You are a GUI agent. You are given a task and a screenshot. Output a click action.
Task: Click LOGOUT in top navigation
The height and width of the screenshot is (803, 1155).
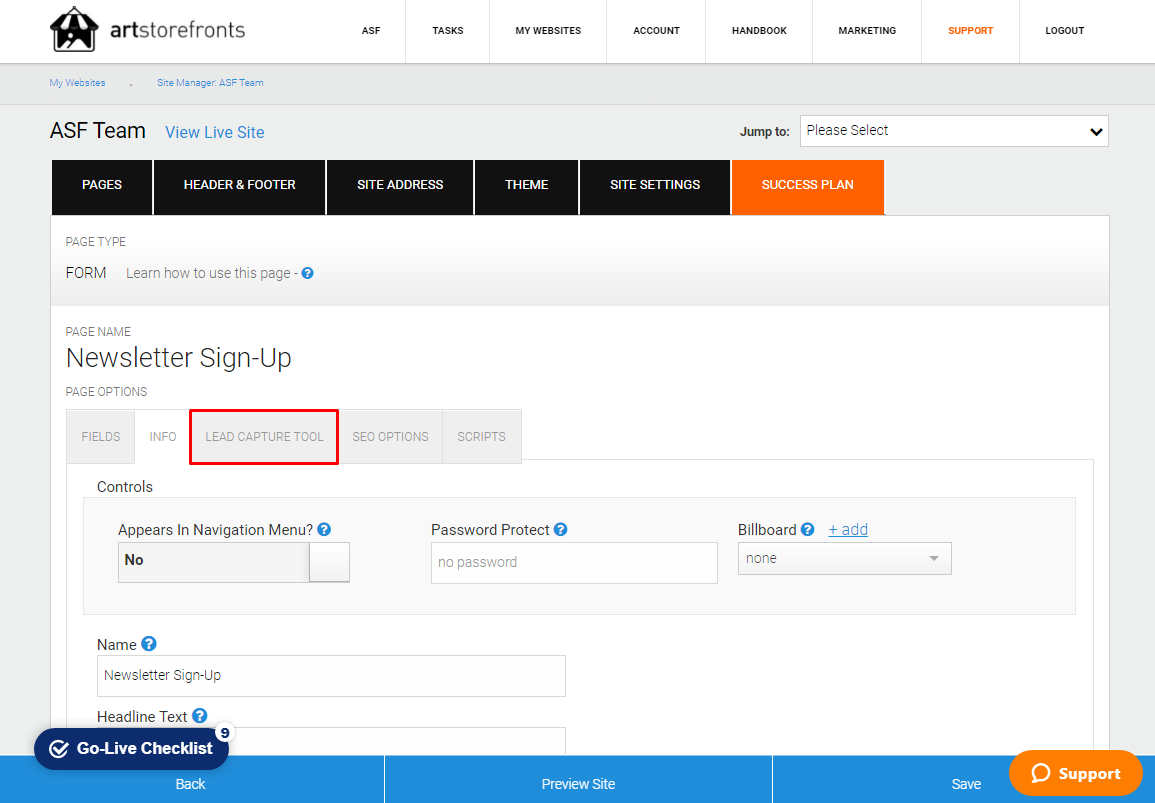point(1064,31)
